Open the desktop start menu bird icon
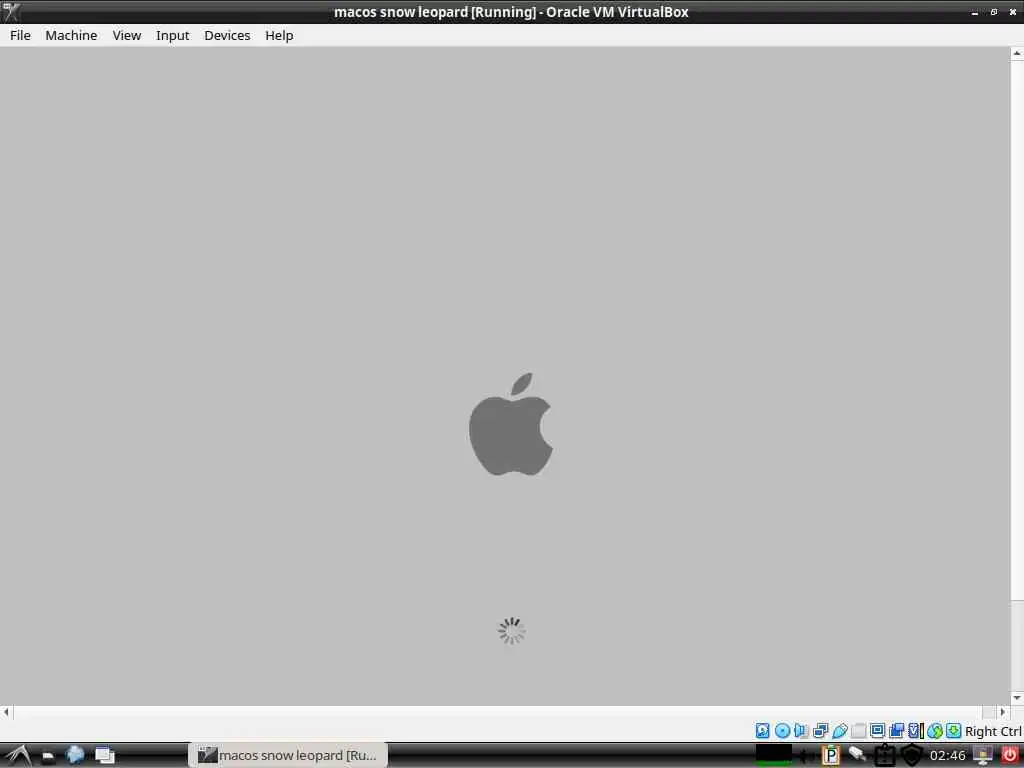 (x=18, y=756)
